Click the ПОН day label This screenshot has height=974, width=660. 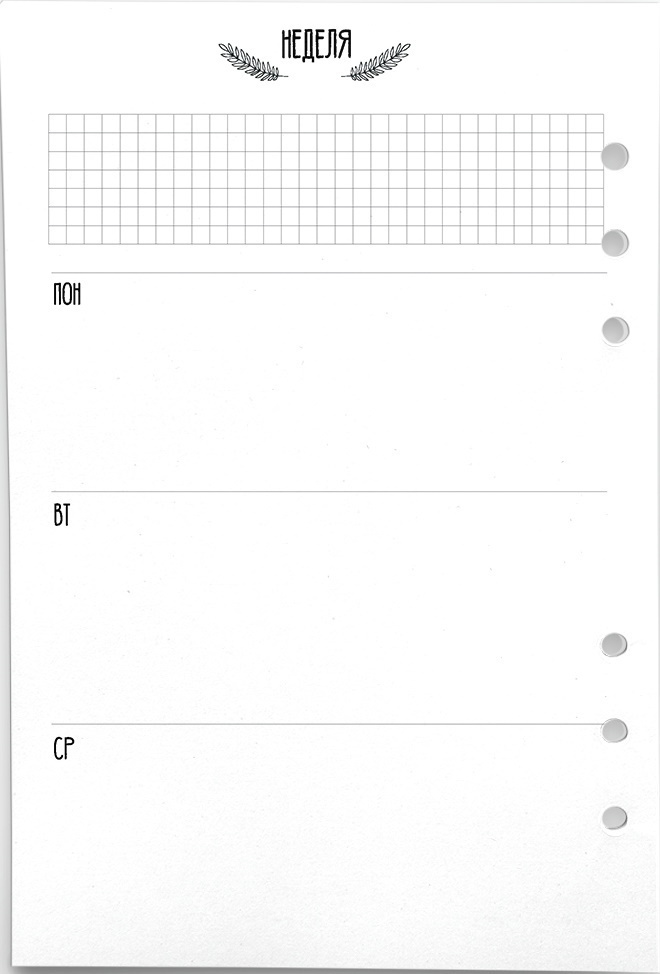click(67, 294)
